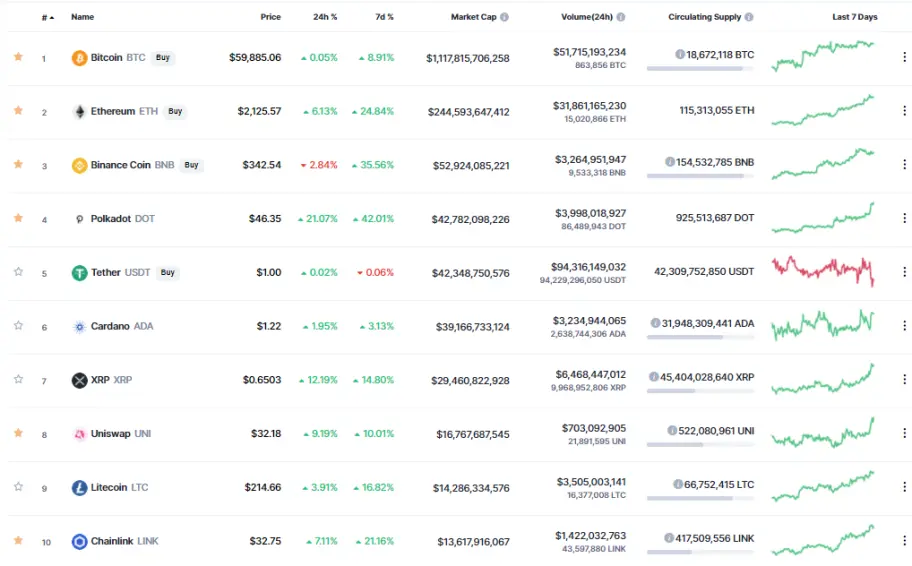Star Litecoin to add to watchlist
This screenshot has width=912, height=566.
(19, 486)
